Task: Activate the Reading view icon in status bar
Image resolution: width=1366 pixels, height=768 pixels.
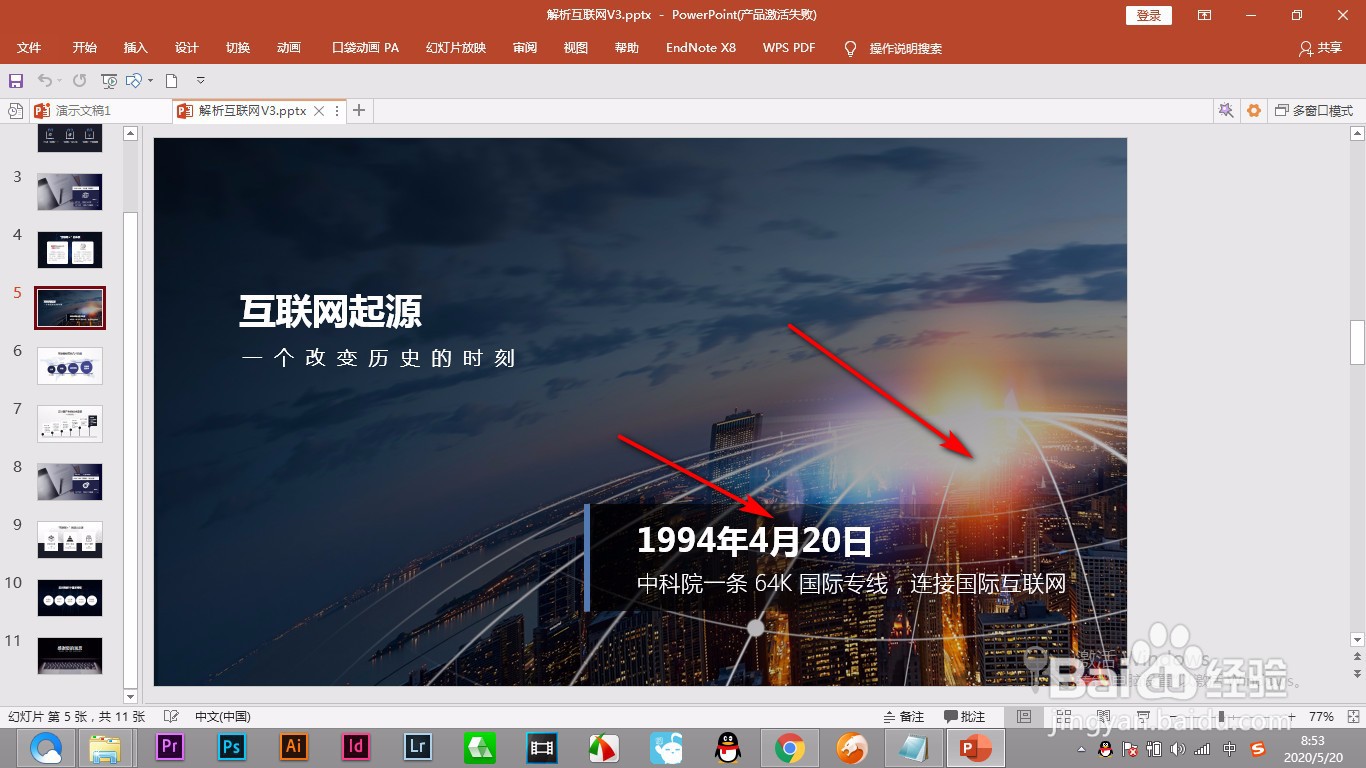Action: click(x=1103, y=716)
